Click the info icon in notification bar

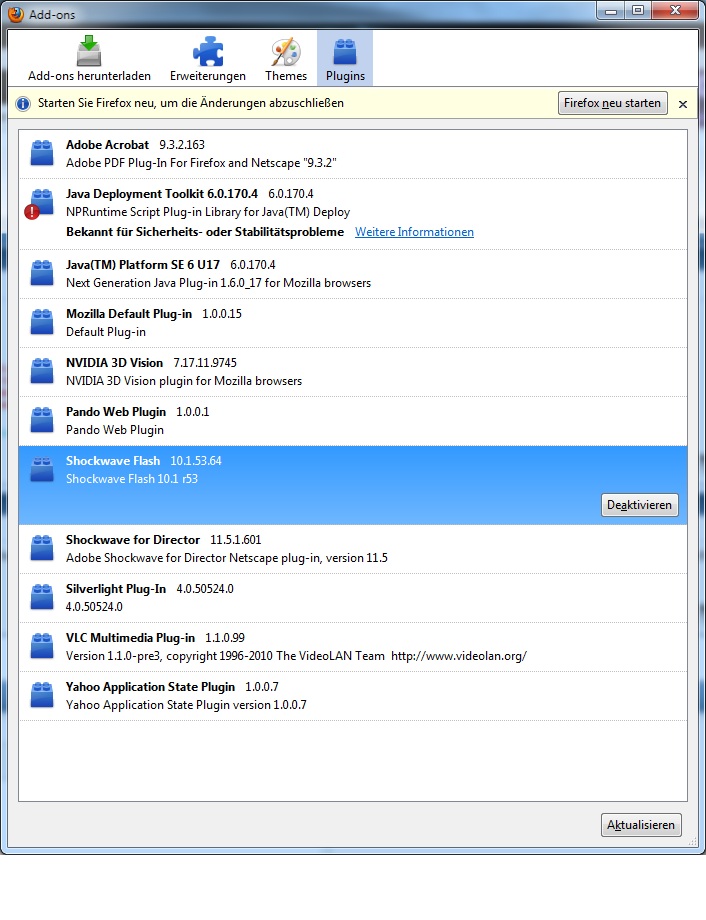pyautogui.click(x=23, y=104)
